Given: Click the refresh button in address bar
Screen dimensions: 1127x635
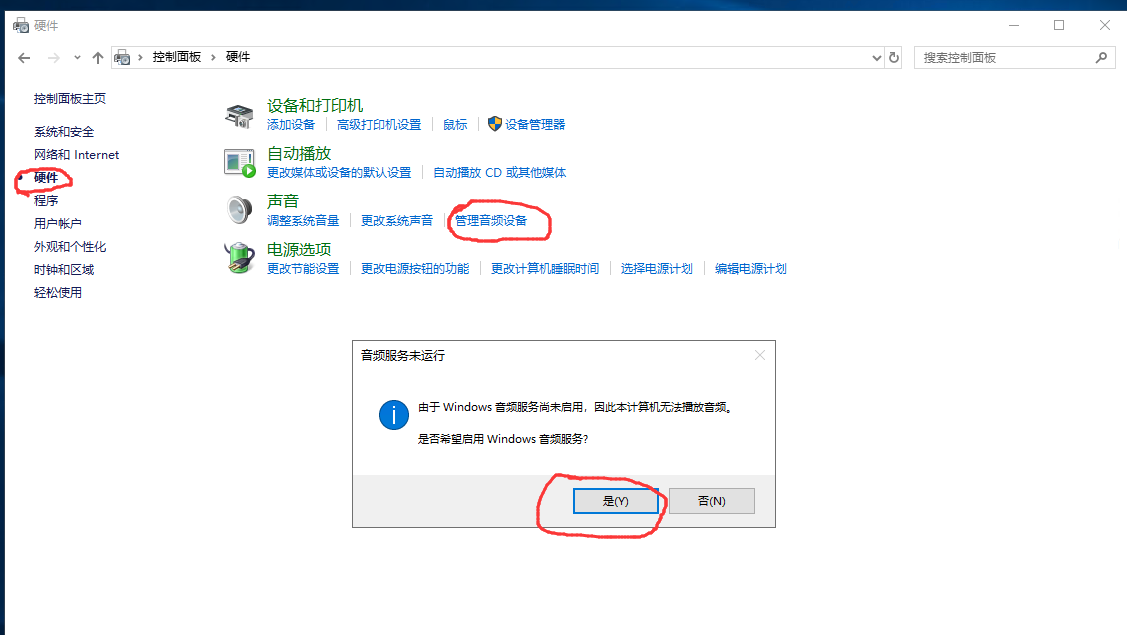Looking at the screenshot, I should pos(894,58).
